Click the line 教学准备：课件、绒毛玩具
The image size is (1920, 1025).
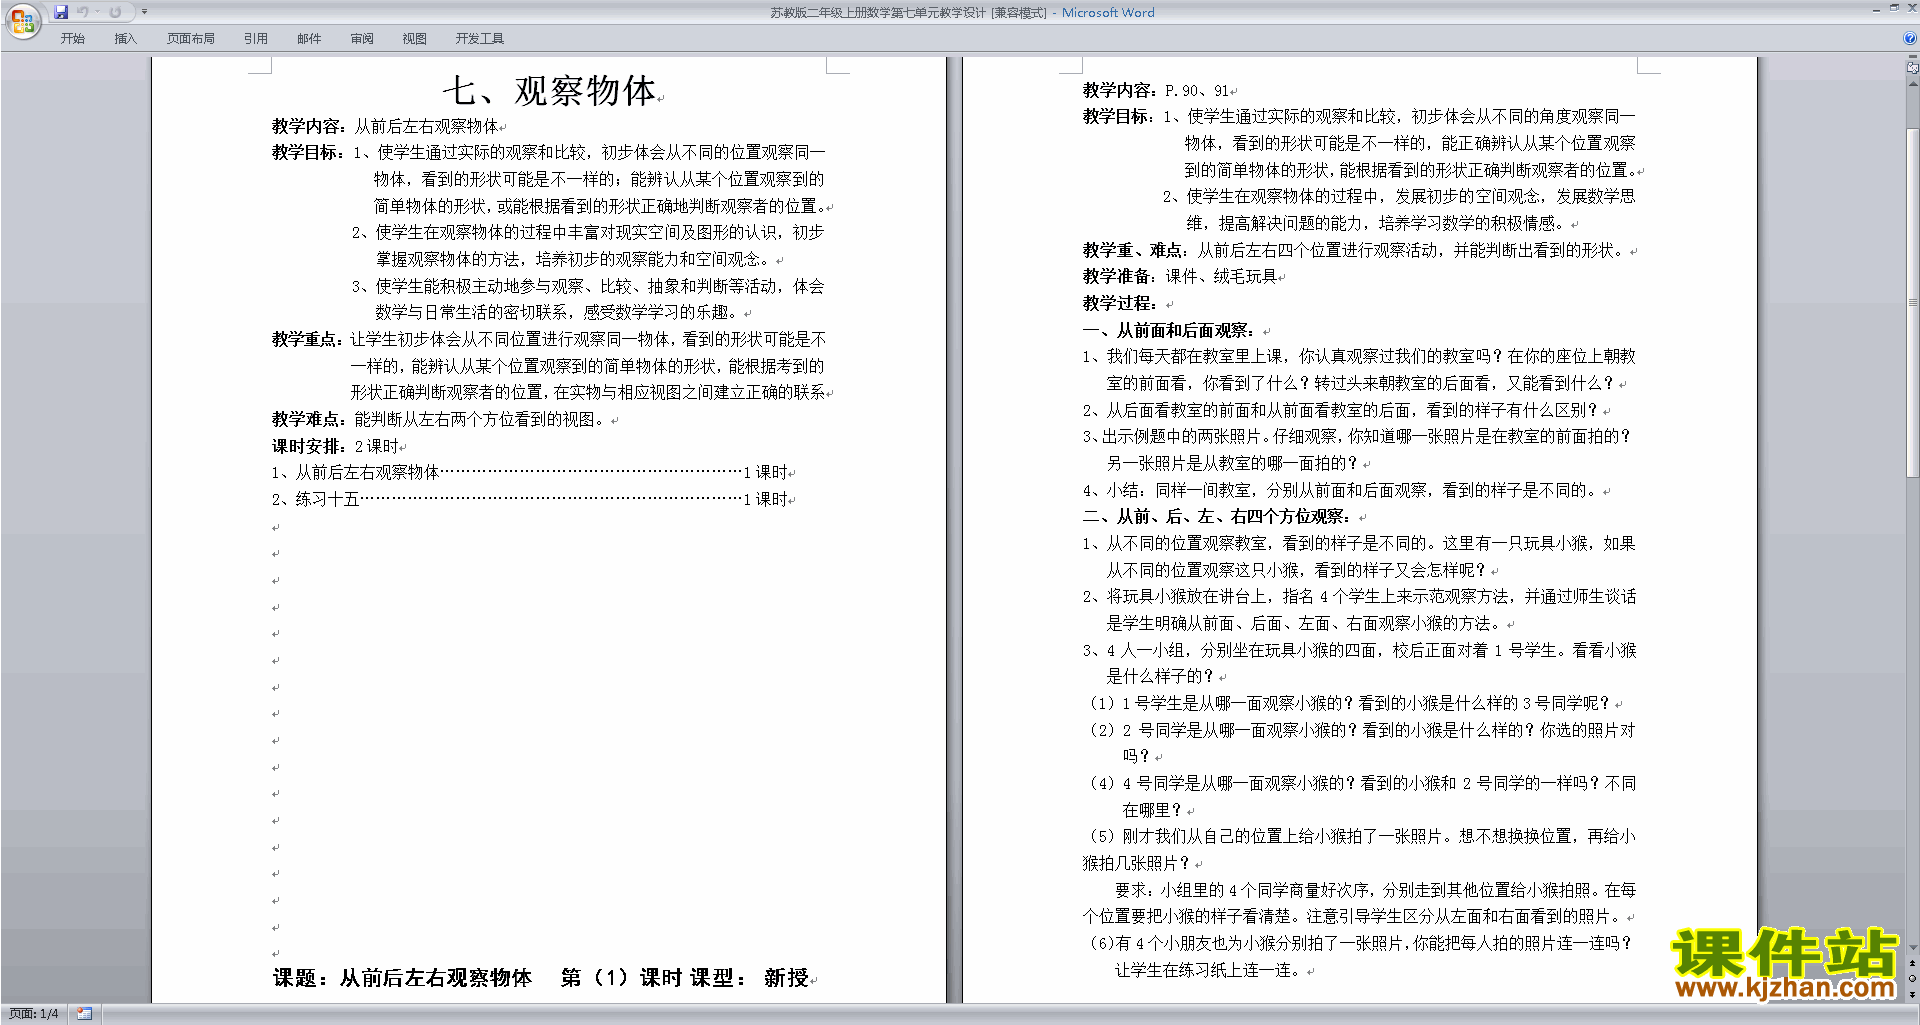pos(1181,277)
